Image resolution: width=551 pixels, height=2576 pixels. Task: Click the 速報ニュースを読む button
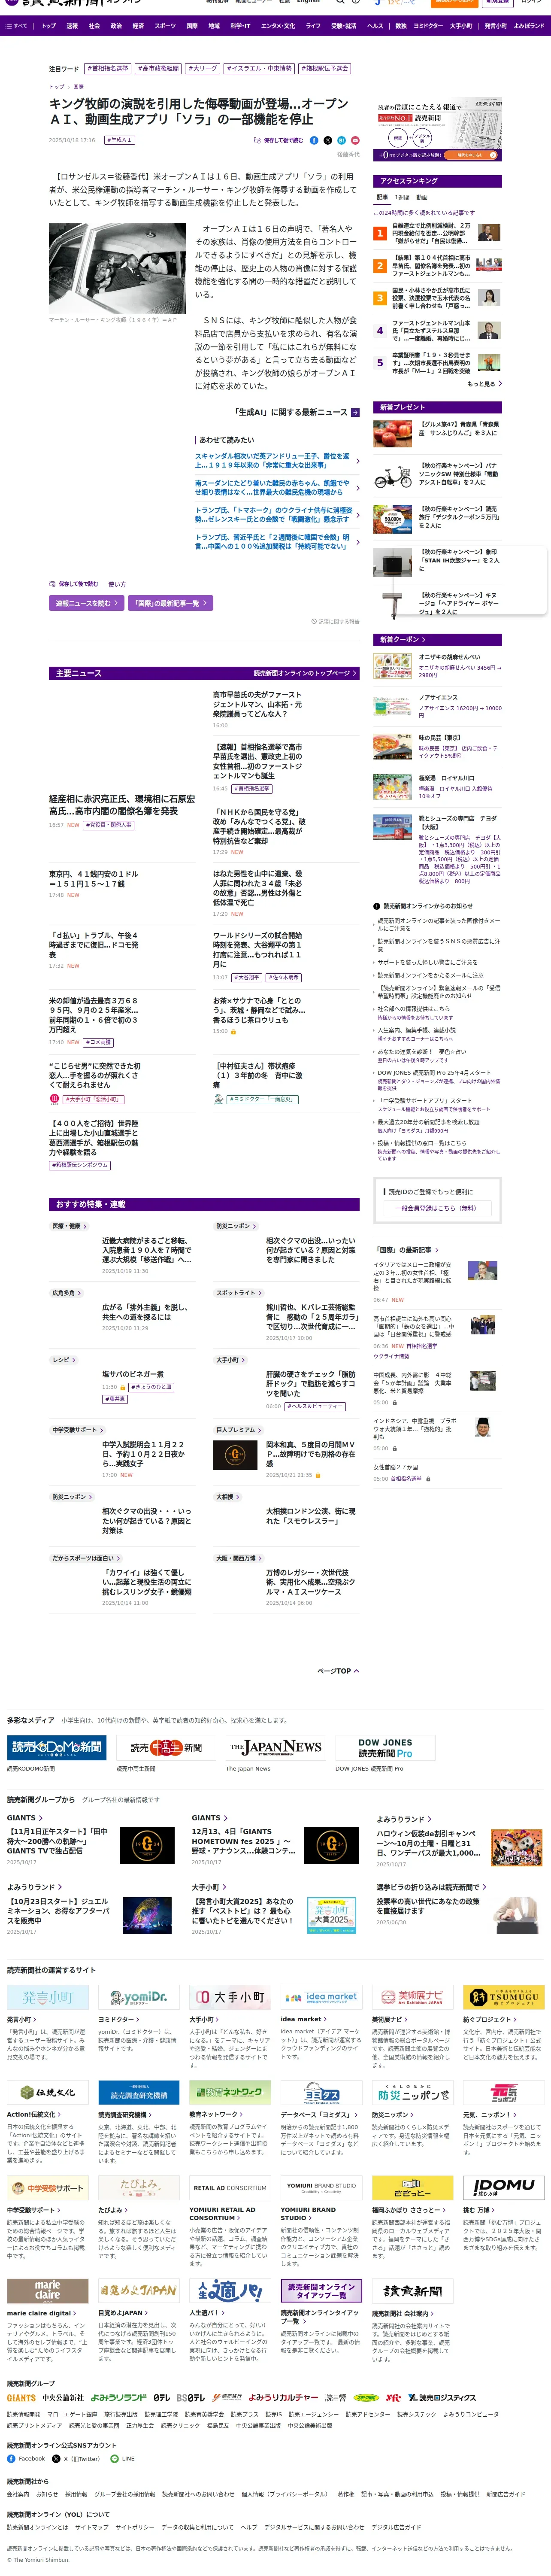(87, 603)
